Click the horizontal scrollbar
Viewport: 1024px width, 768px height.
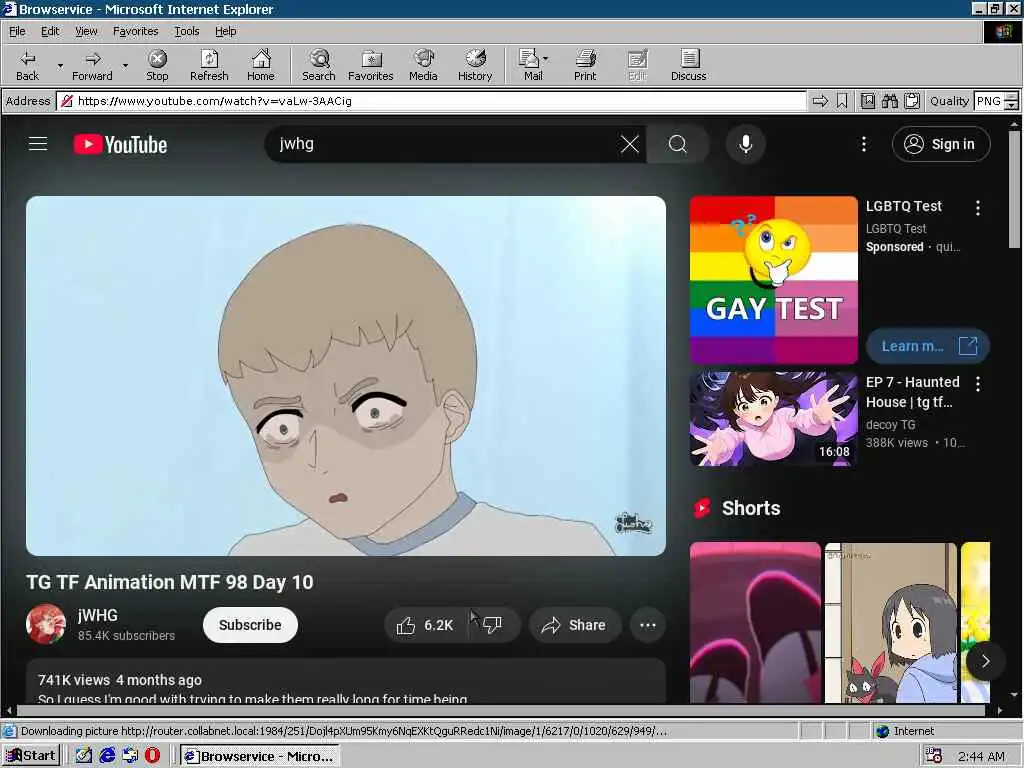pyautogui.click(x=500, y=711)
